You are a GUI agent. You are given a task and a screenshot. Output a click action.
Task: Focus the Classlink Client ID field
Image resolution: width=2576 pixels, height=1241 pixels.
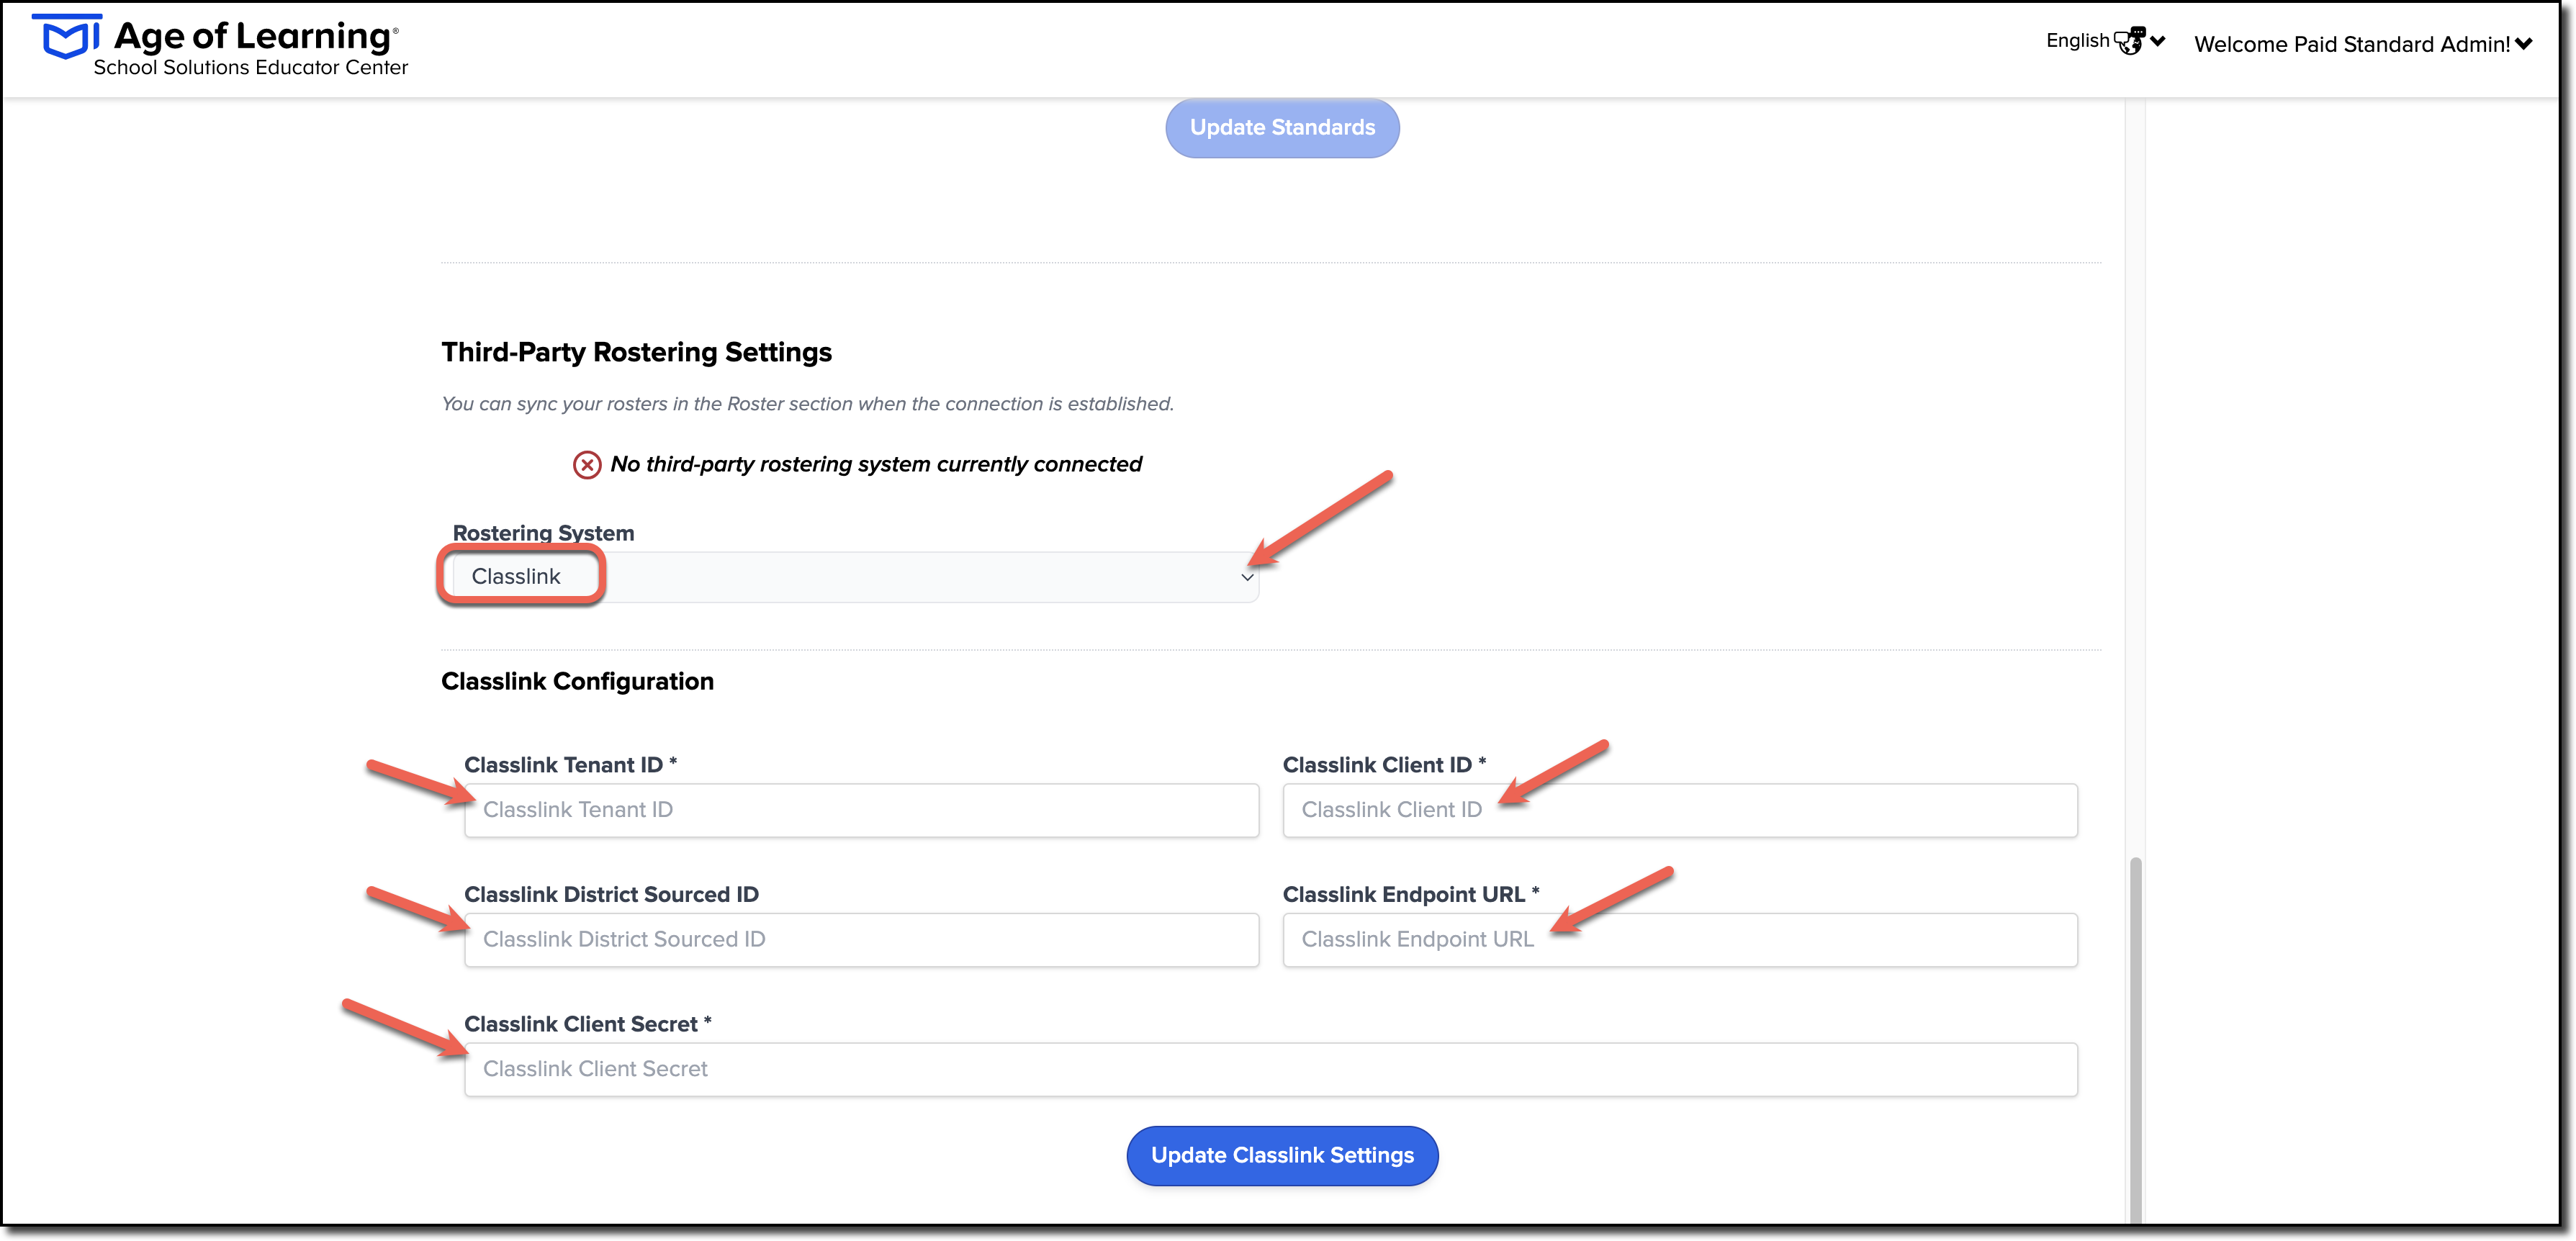pyautogui.click(x=1680, y=810)
